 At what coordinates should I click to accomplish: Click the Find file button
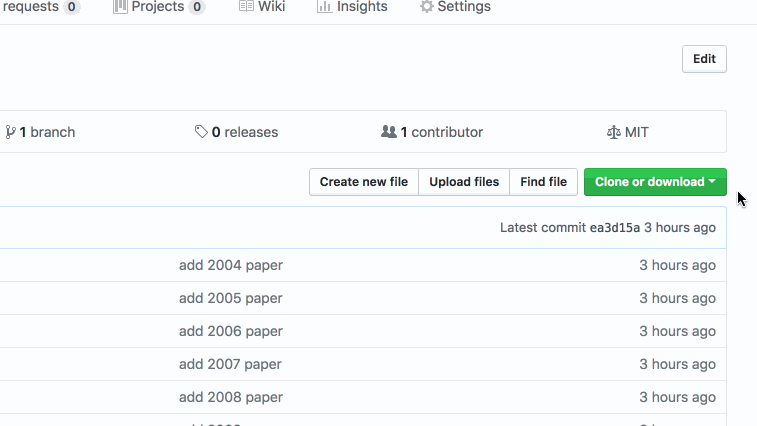544,182
